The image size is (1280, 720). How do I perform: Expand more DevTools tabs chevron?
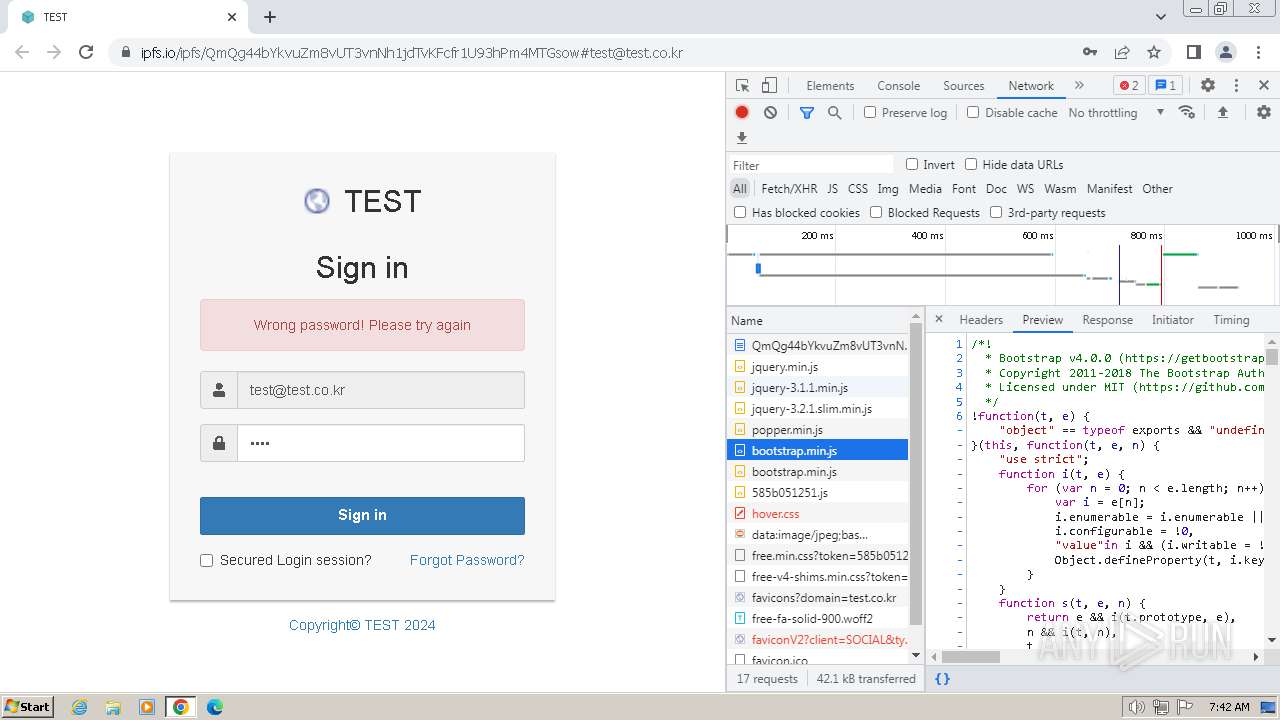(x=1079, y=86)
